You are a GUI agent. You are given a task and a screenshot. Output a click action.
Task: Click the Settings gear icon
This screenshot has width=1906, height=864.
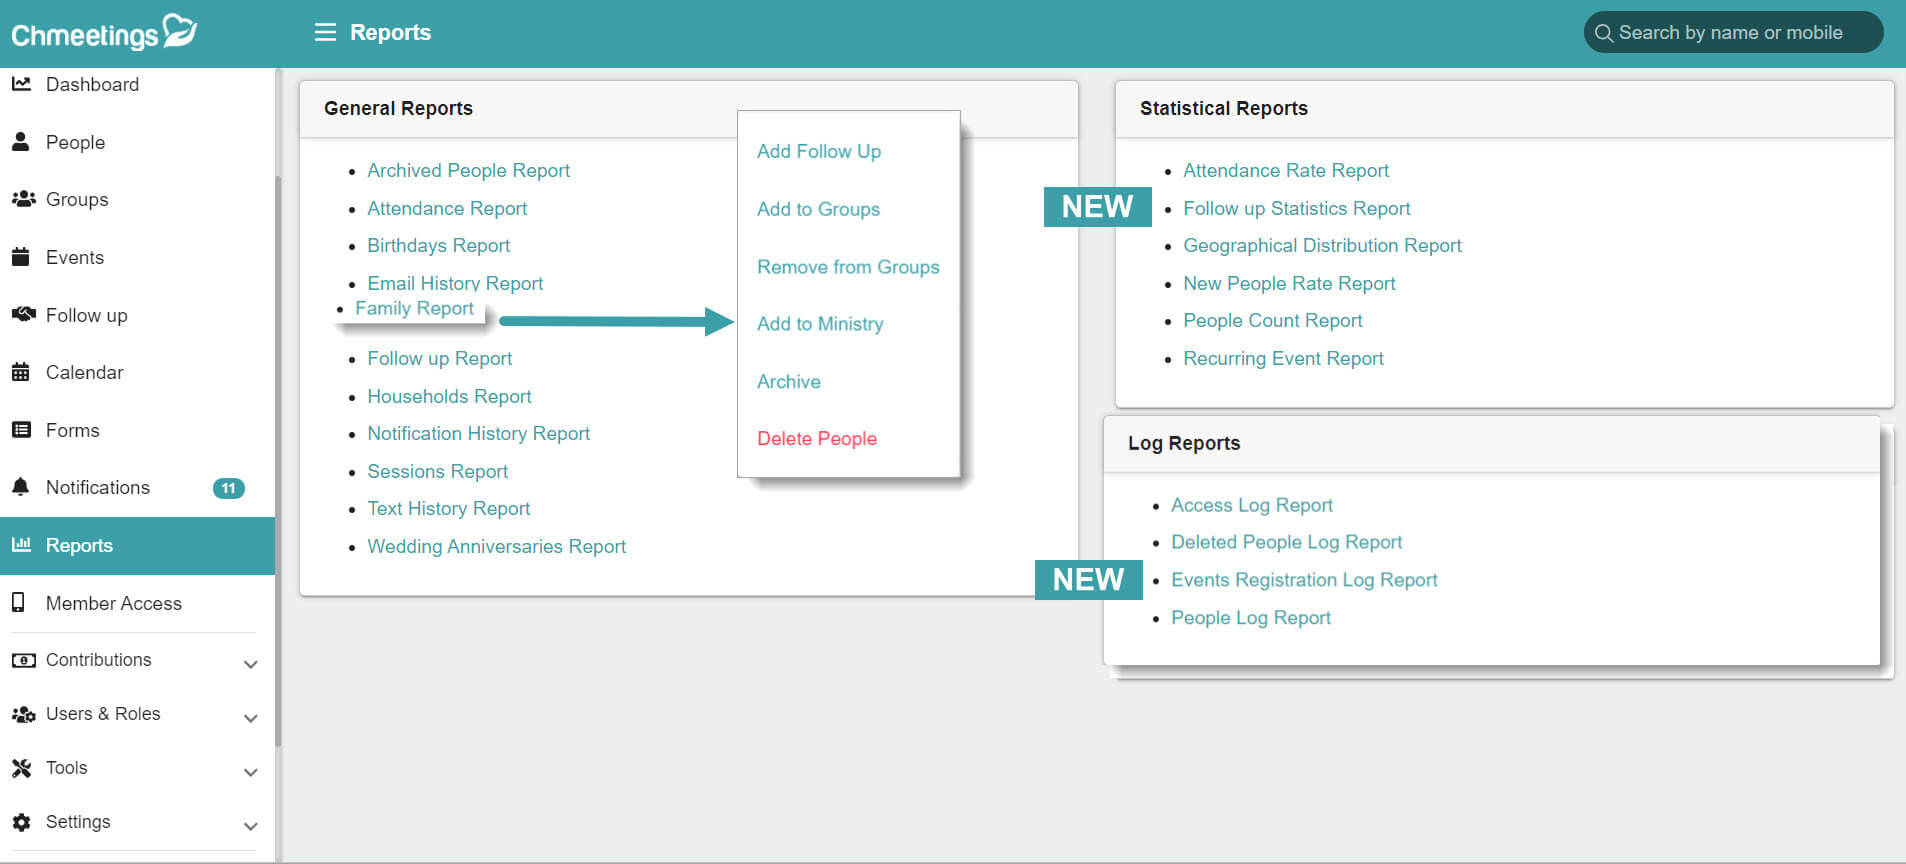pyautogui.click(x=21, y=822)
